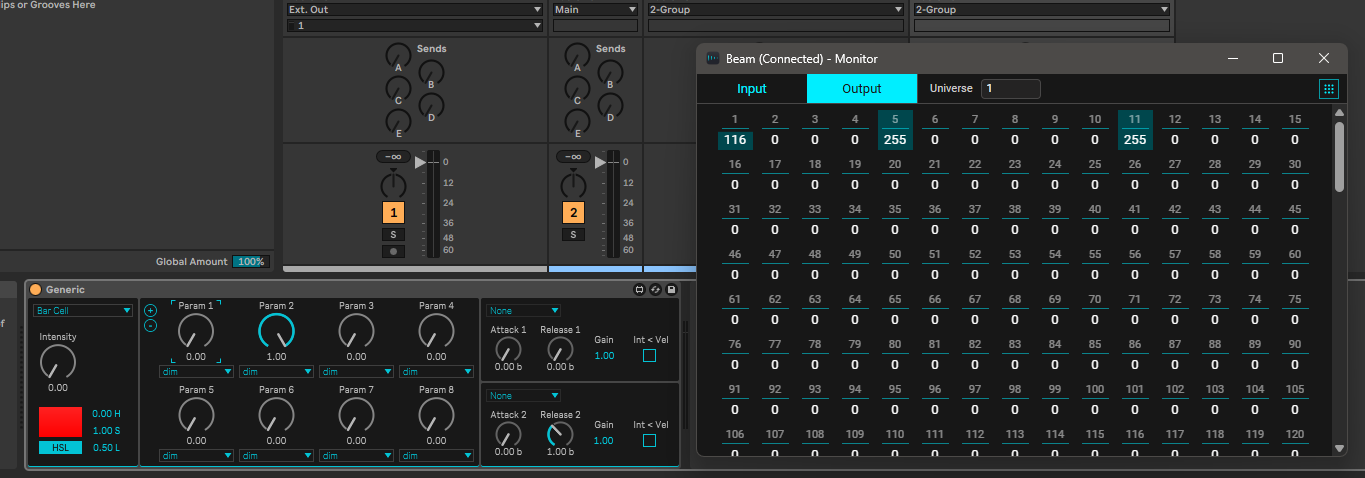The width and height of the screenshot is (1365, 478).
Task: Click the first icon in Generic device header
Action: (x=639, y=290)
